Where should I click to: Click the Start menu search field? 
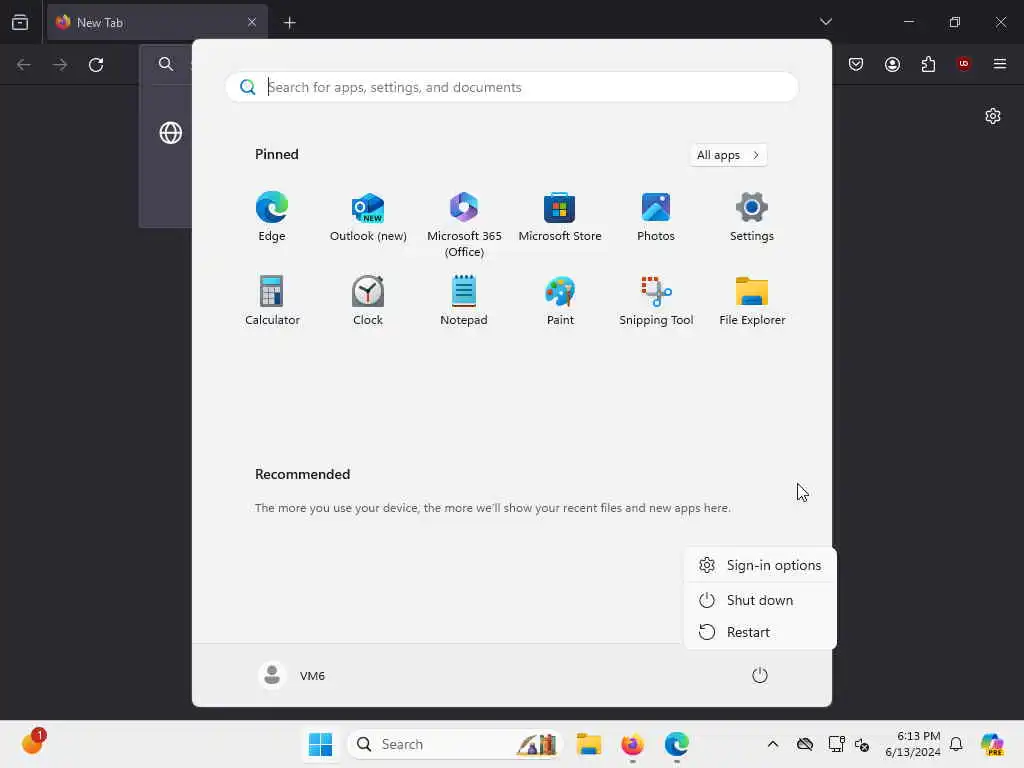point(511,87)
